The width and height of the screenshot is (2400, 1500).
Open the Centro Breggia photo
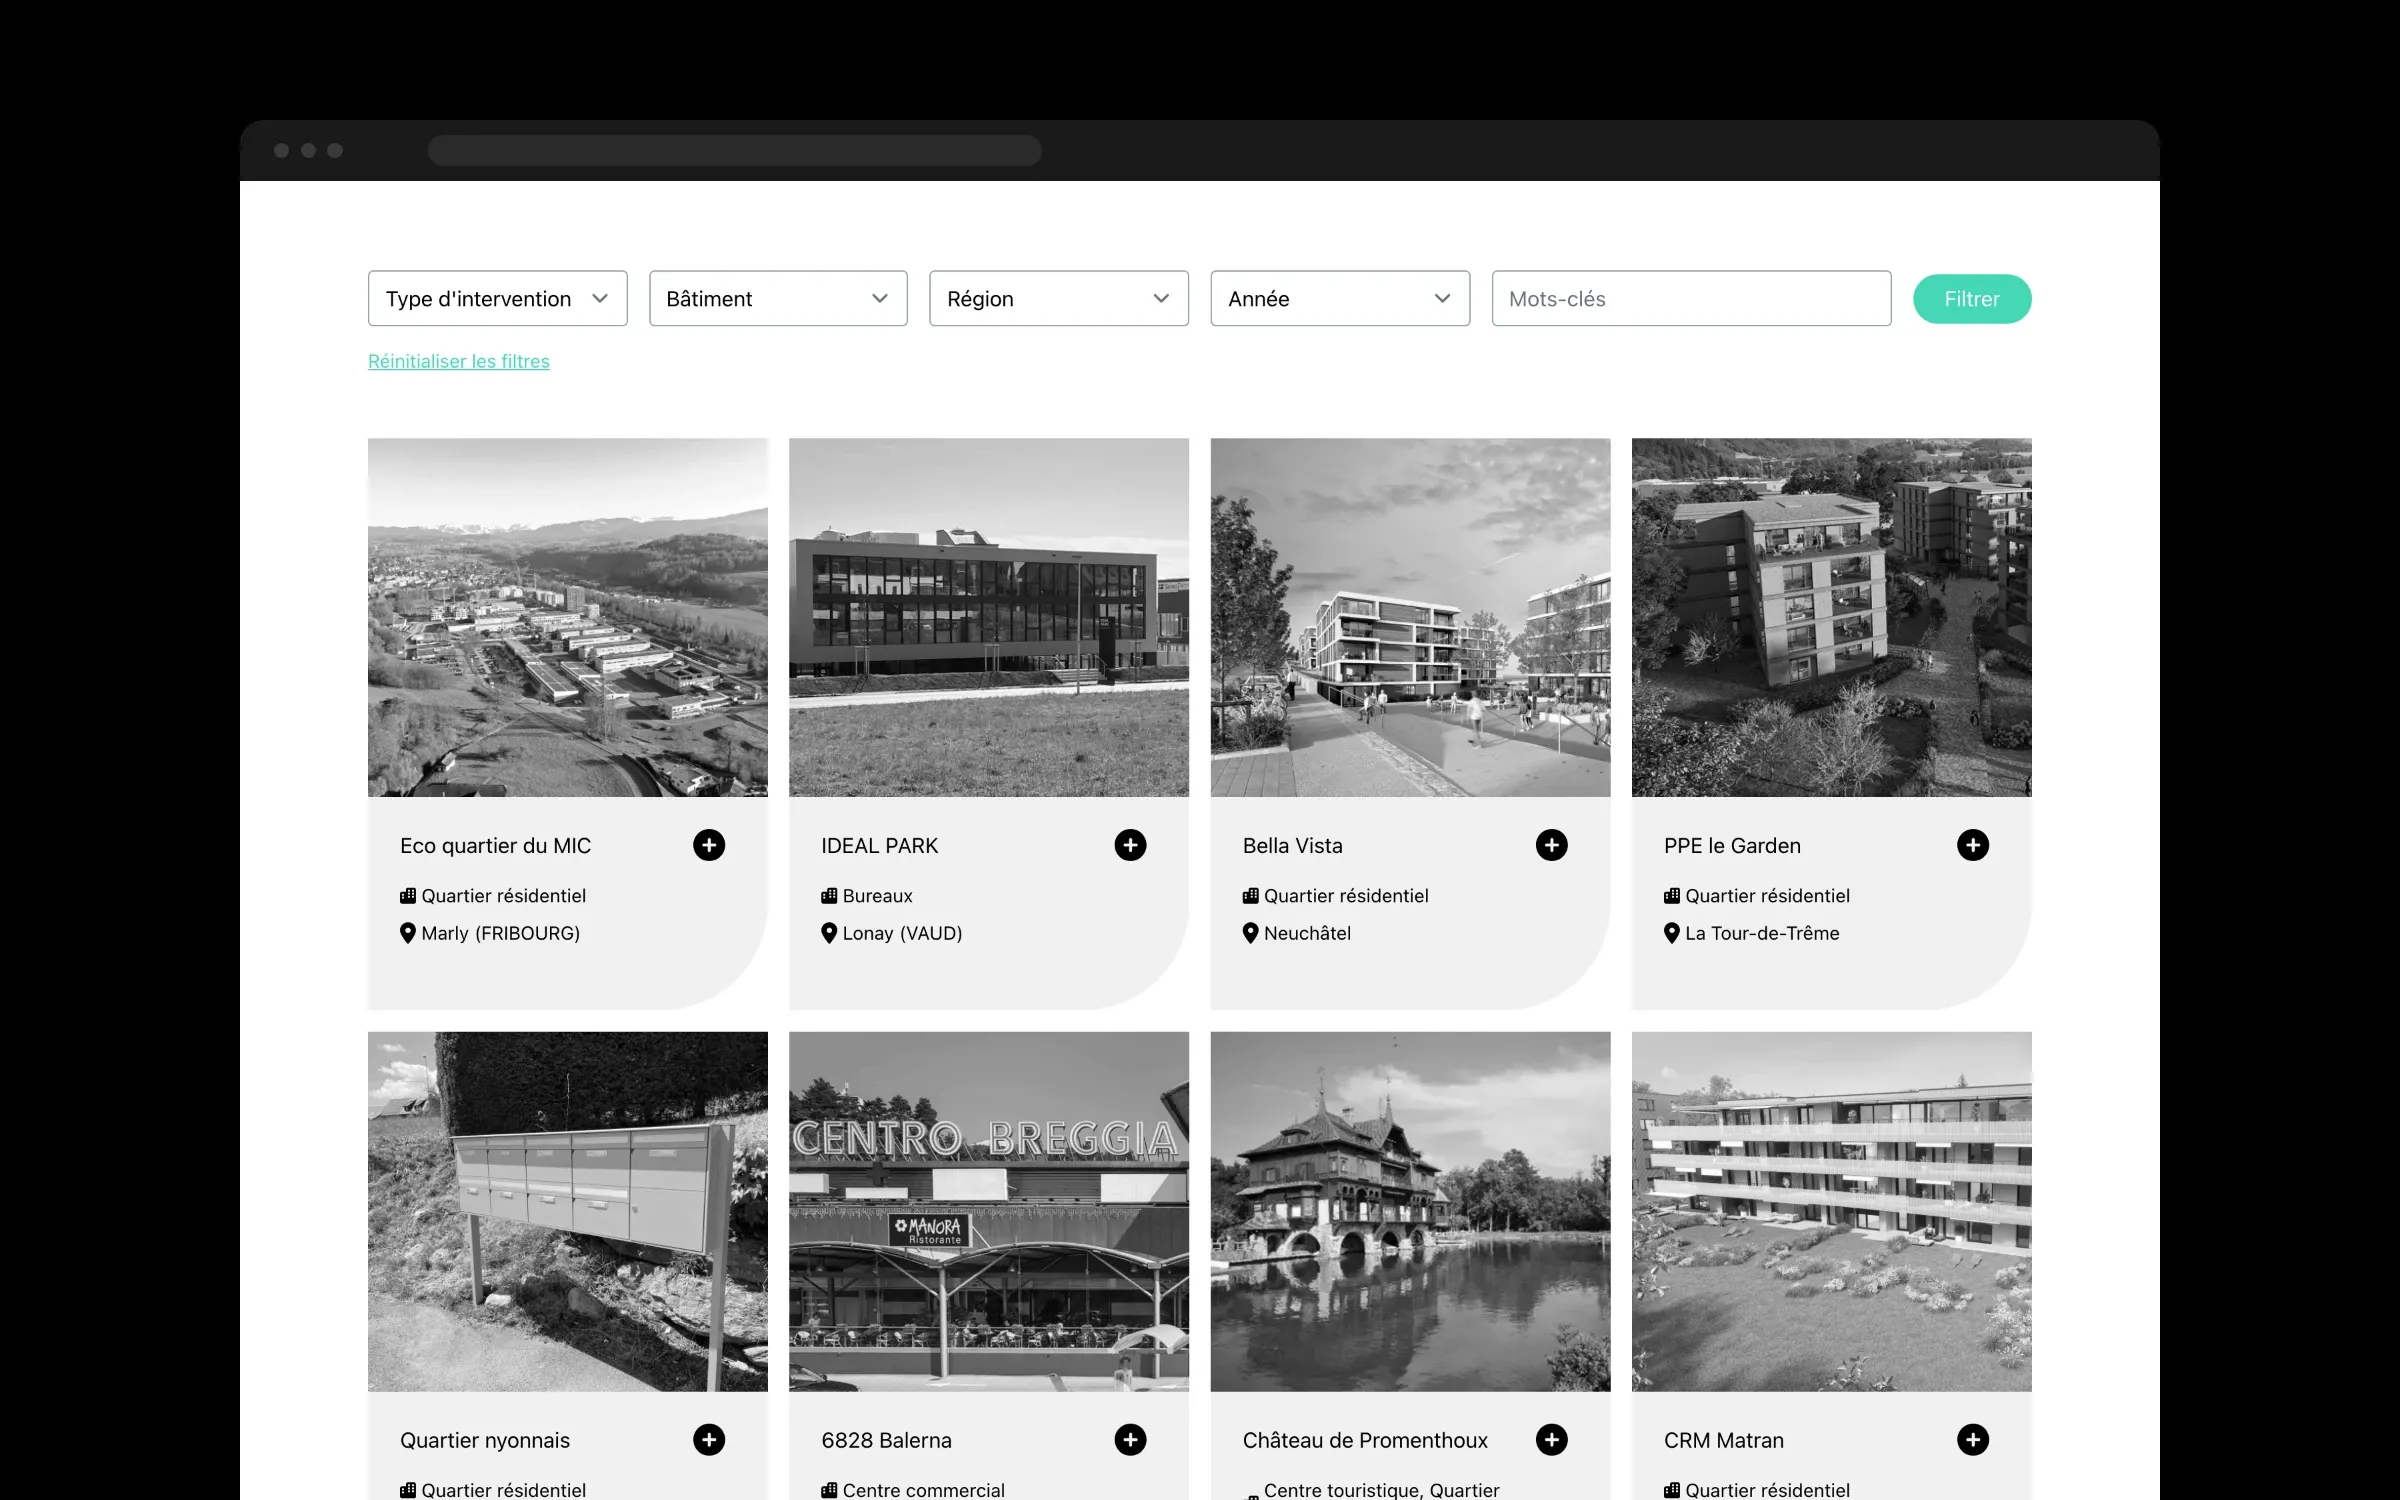tap(989, 1211)
